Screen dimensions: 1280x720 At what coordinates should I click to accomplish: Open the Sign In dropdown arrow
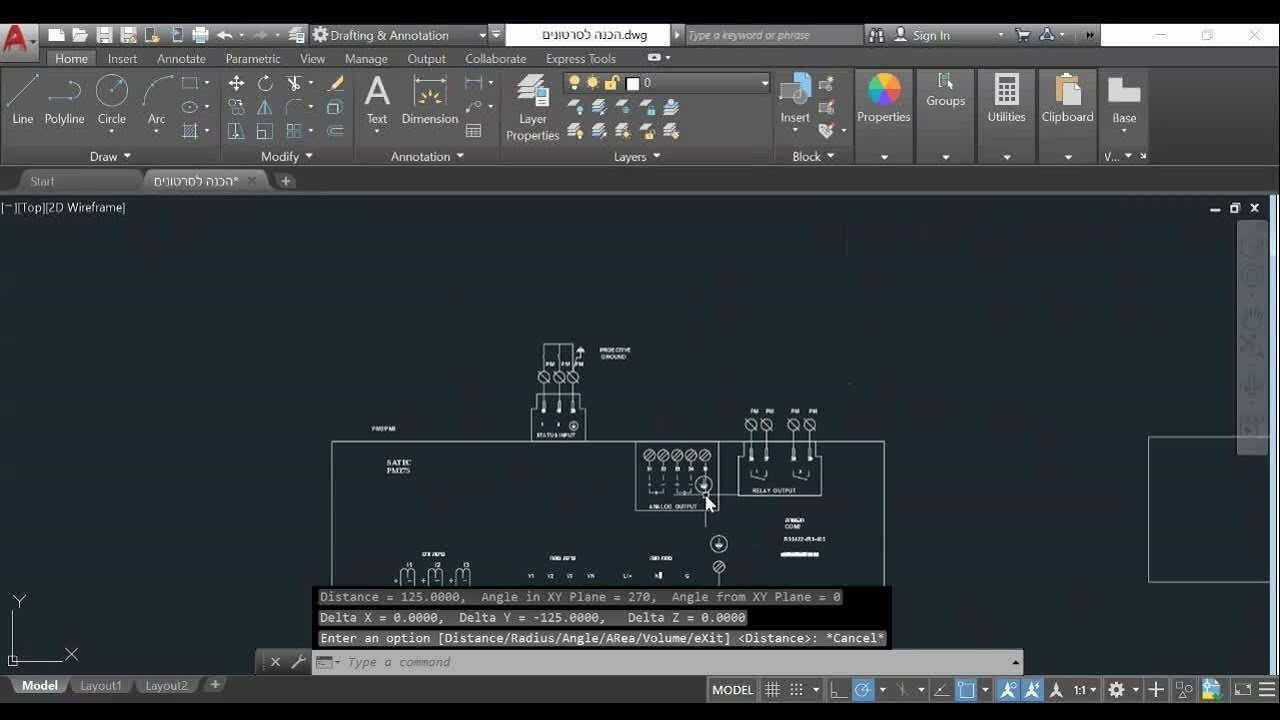1000,35
